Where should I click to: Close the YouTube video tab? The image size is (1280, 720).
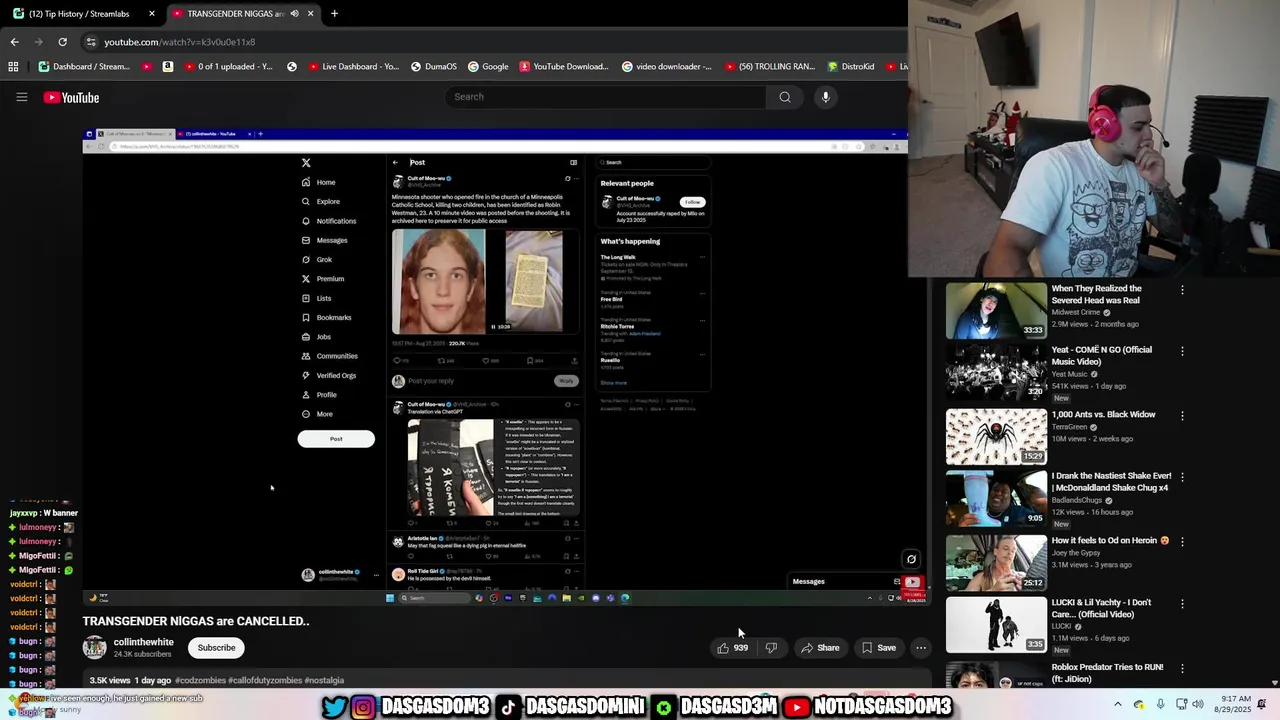(x=310, y=14)
